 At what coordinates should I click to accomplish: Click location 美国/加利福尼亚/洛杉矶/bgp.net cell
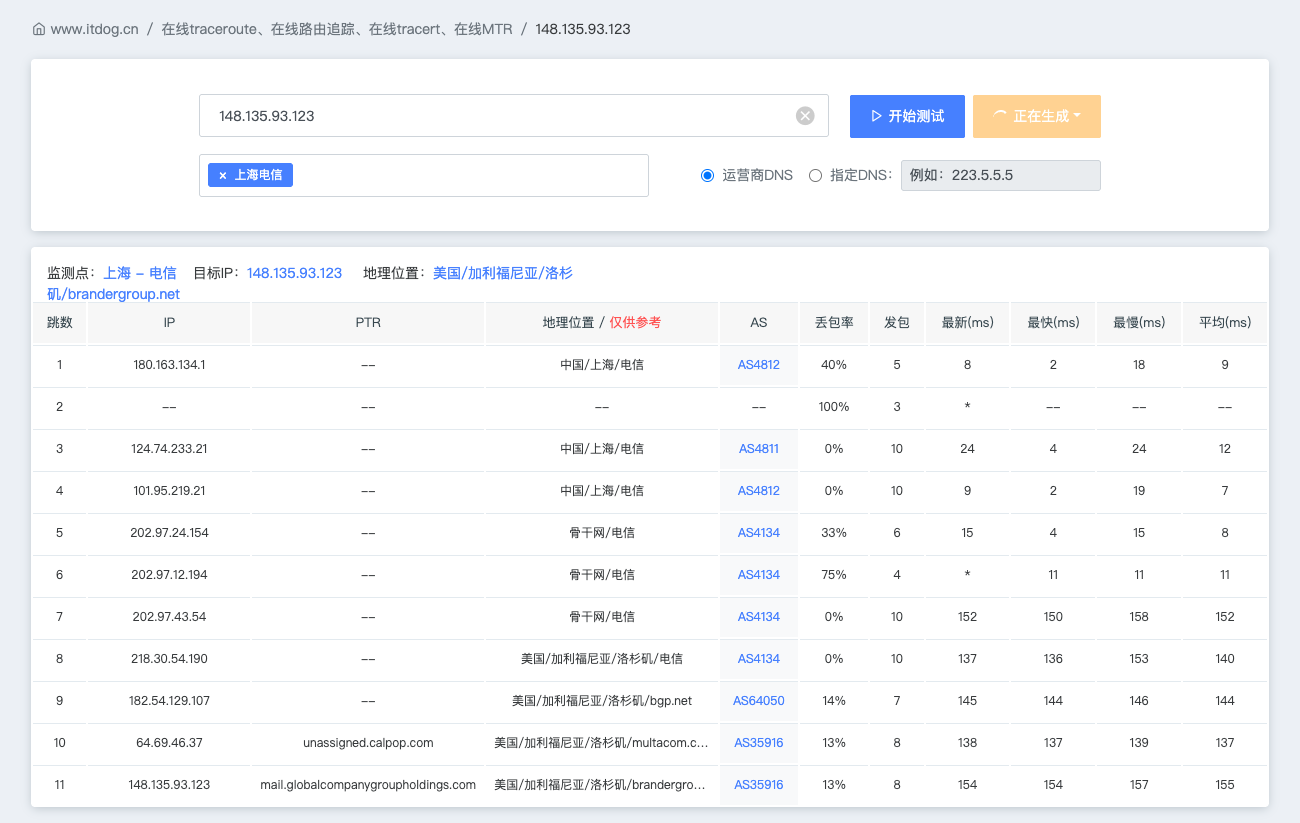coord(602,701)
